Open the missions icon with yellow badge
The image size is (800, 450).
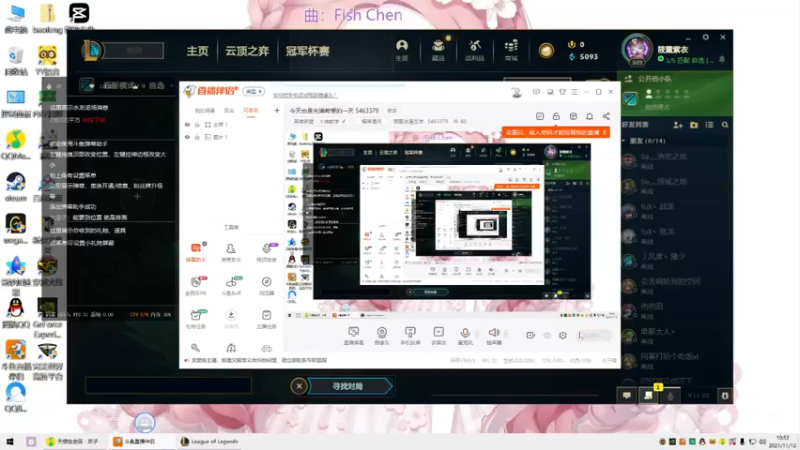click(x=648, y=395)
